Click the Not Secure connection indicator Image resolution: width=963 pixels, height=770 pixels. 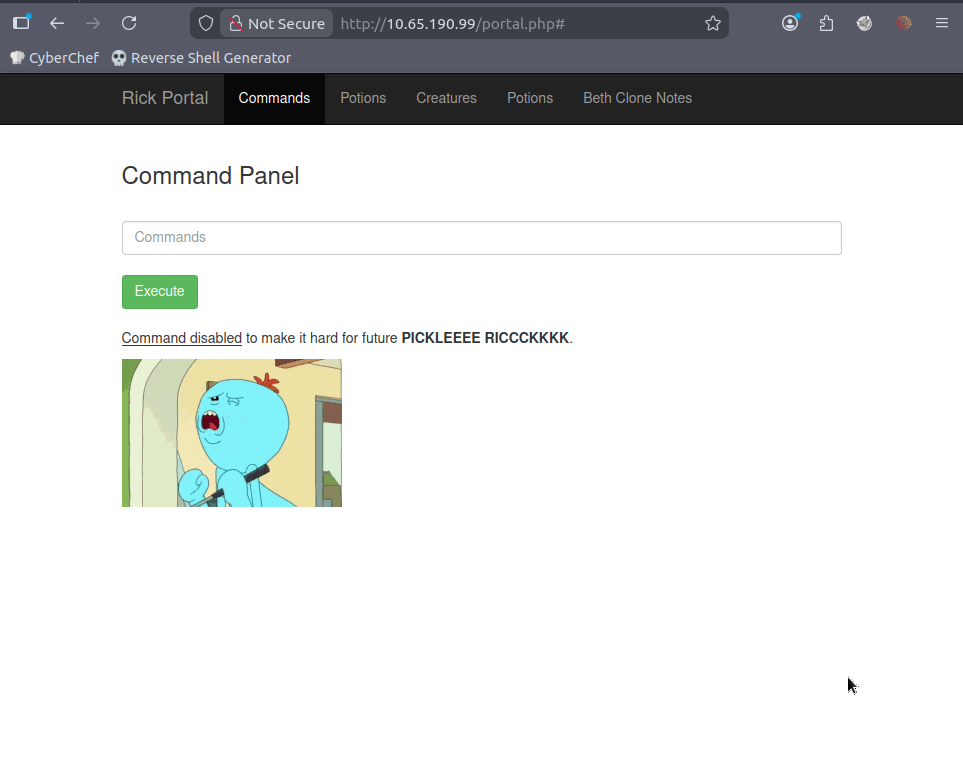point(277,23)
